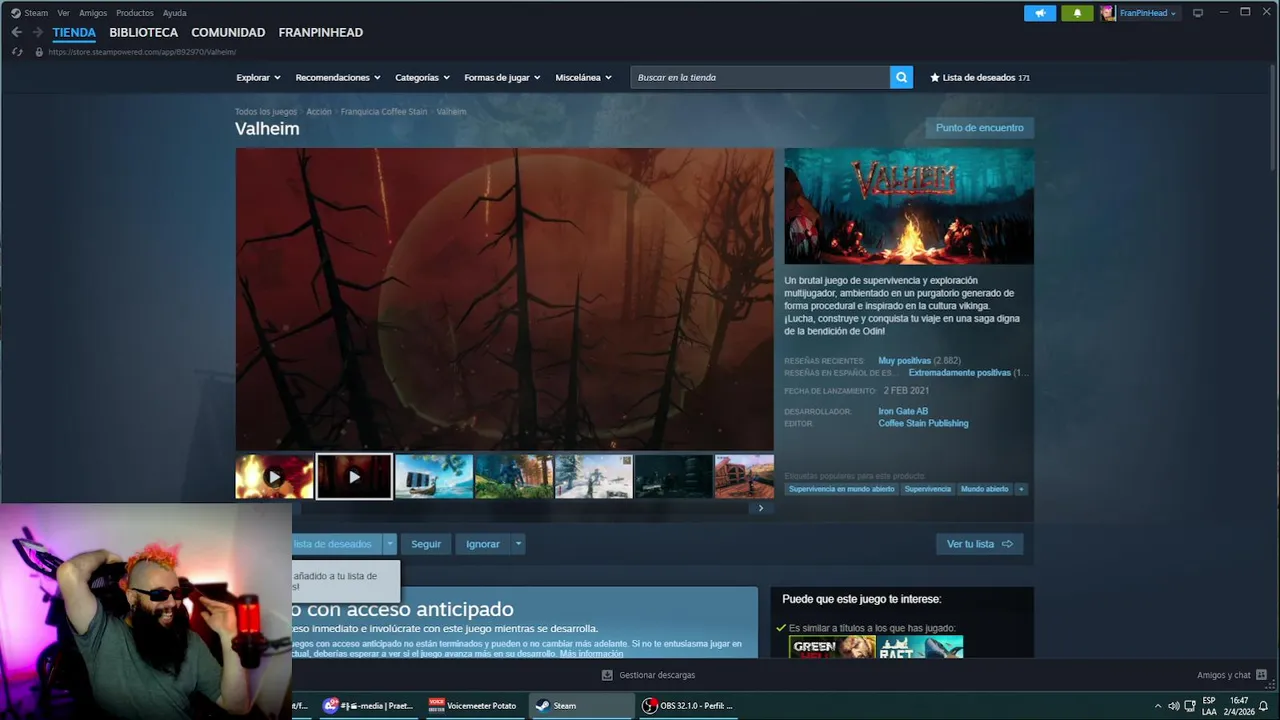The image size is (1280, 720).
Task: Switch to Big Picture mode
Action: click(x=1198, y=13)
